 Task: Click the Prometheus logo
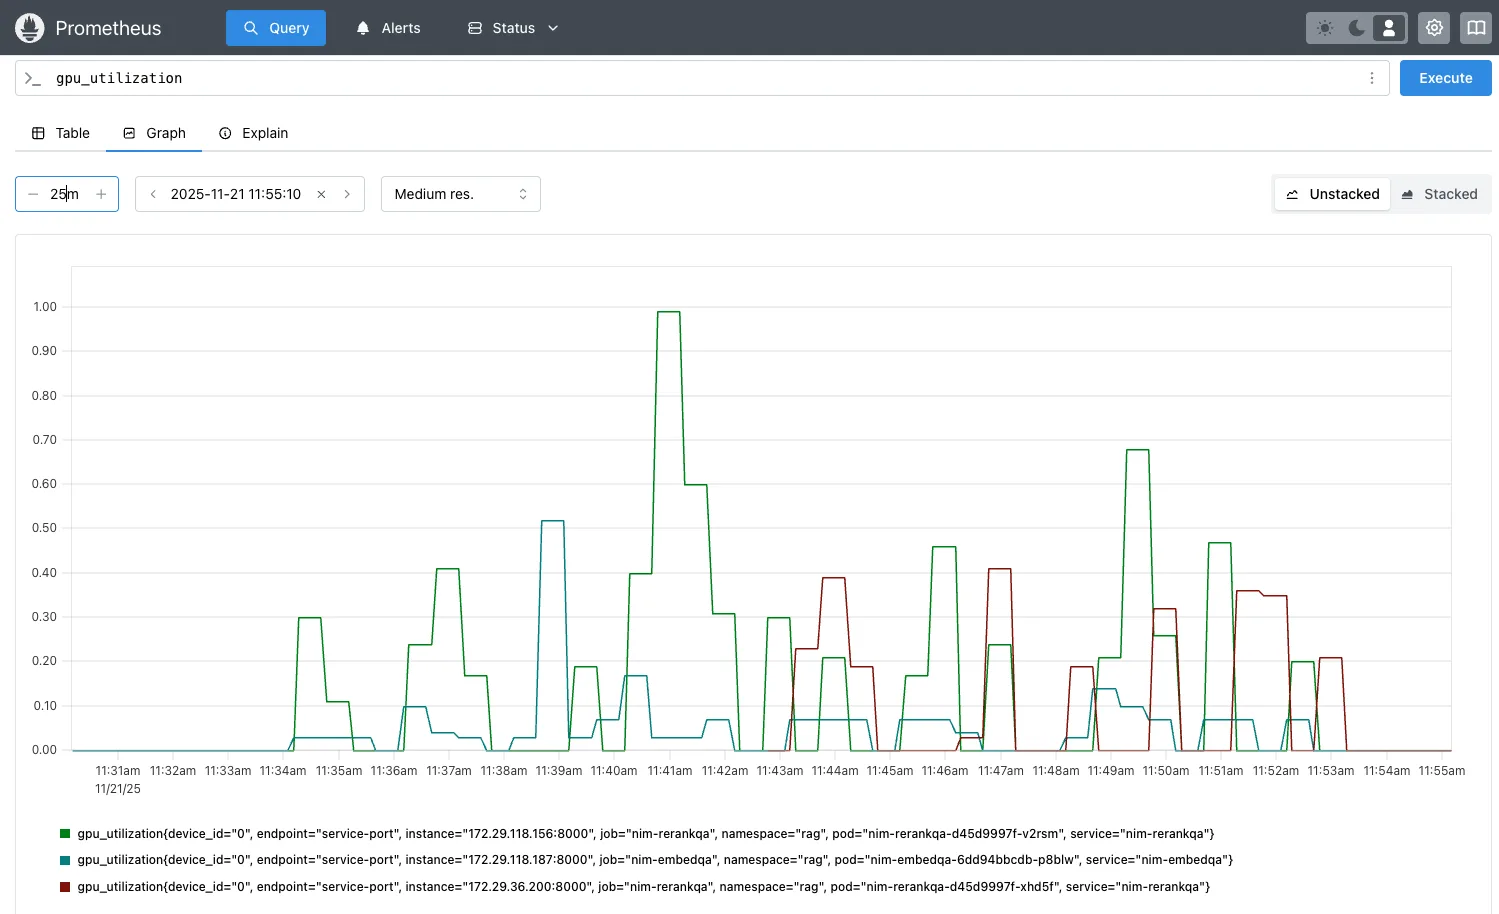29,27
